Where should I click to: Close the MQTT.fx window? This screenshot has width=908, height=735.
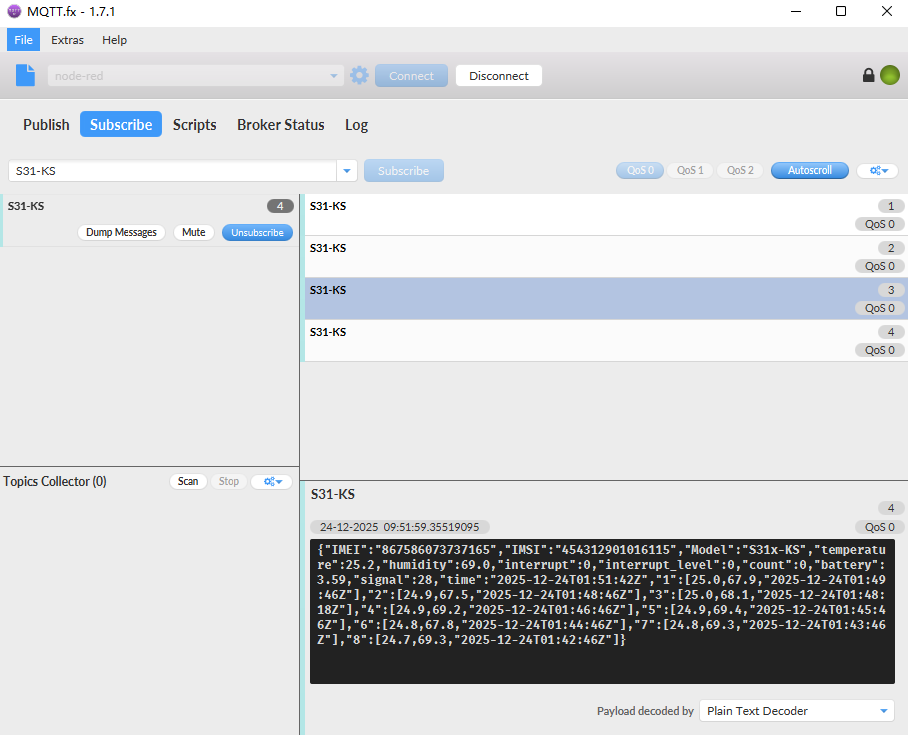click(887, 12)
